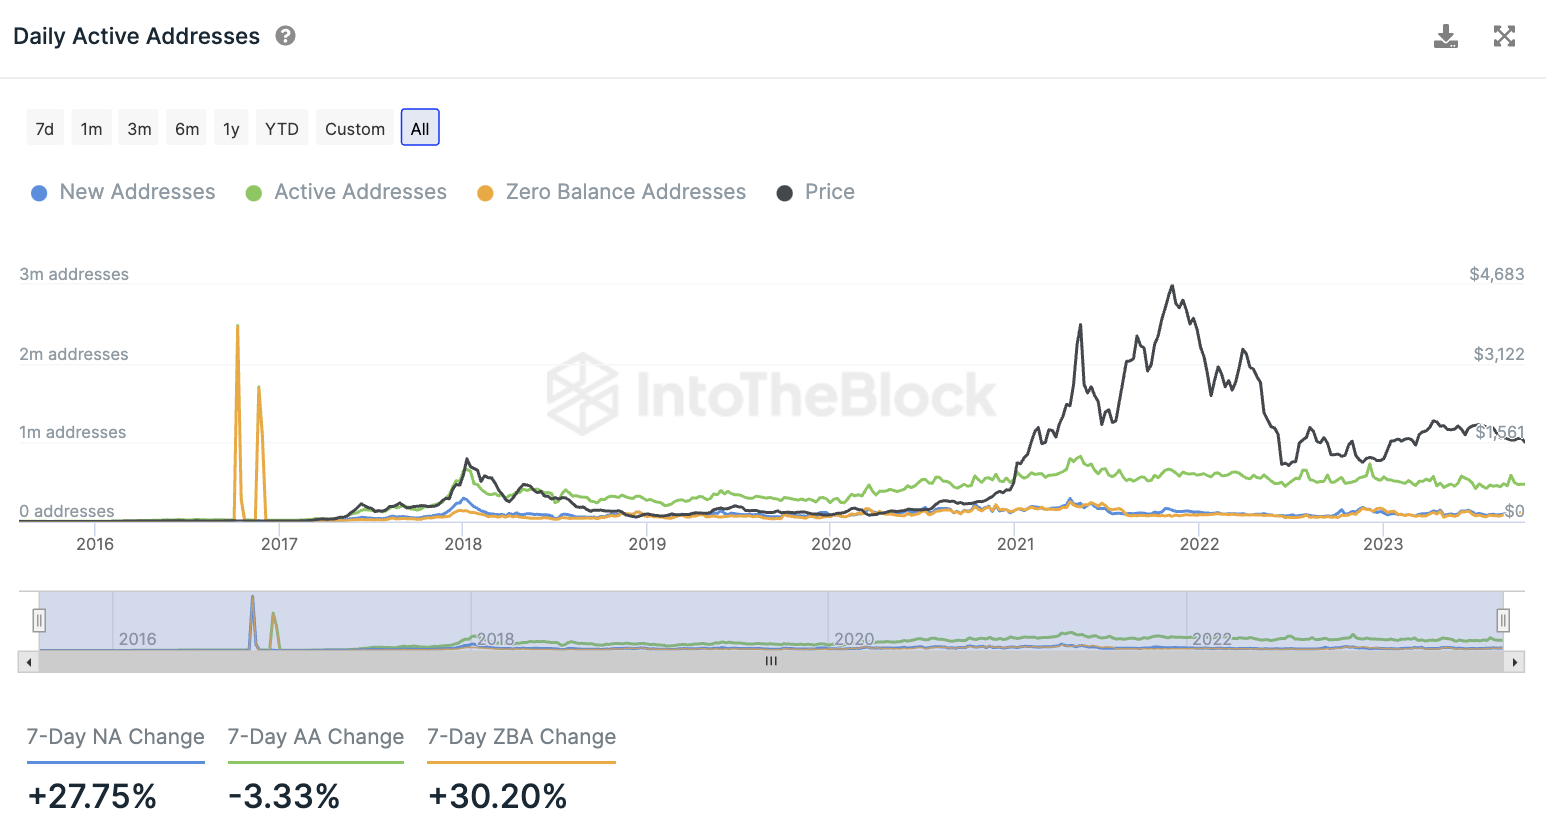Image resolution: width=1546 pixels, height=830 pixels.
Task: Select the 7d time range
Action: (x=45, y=128)
